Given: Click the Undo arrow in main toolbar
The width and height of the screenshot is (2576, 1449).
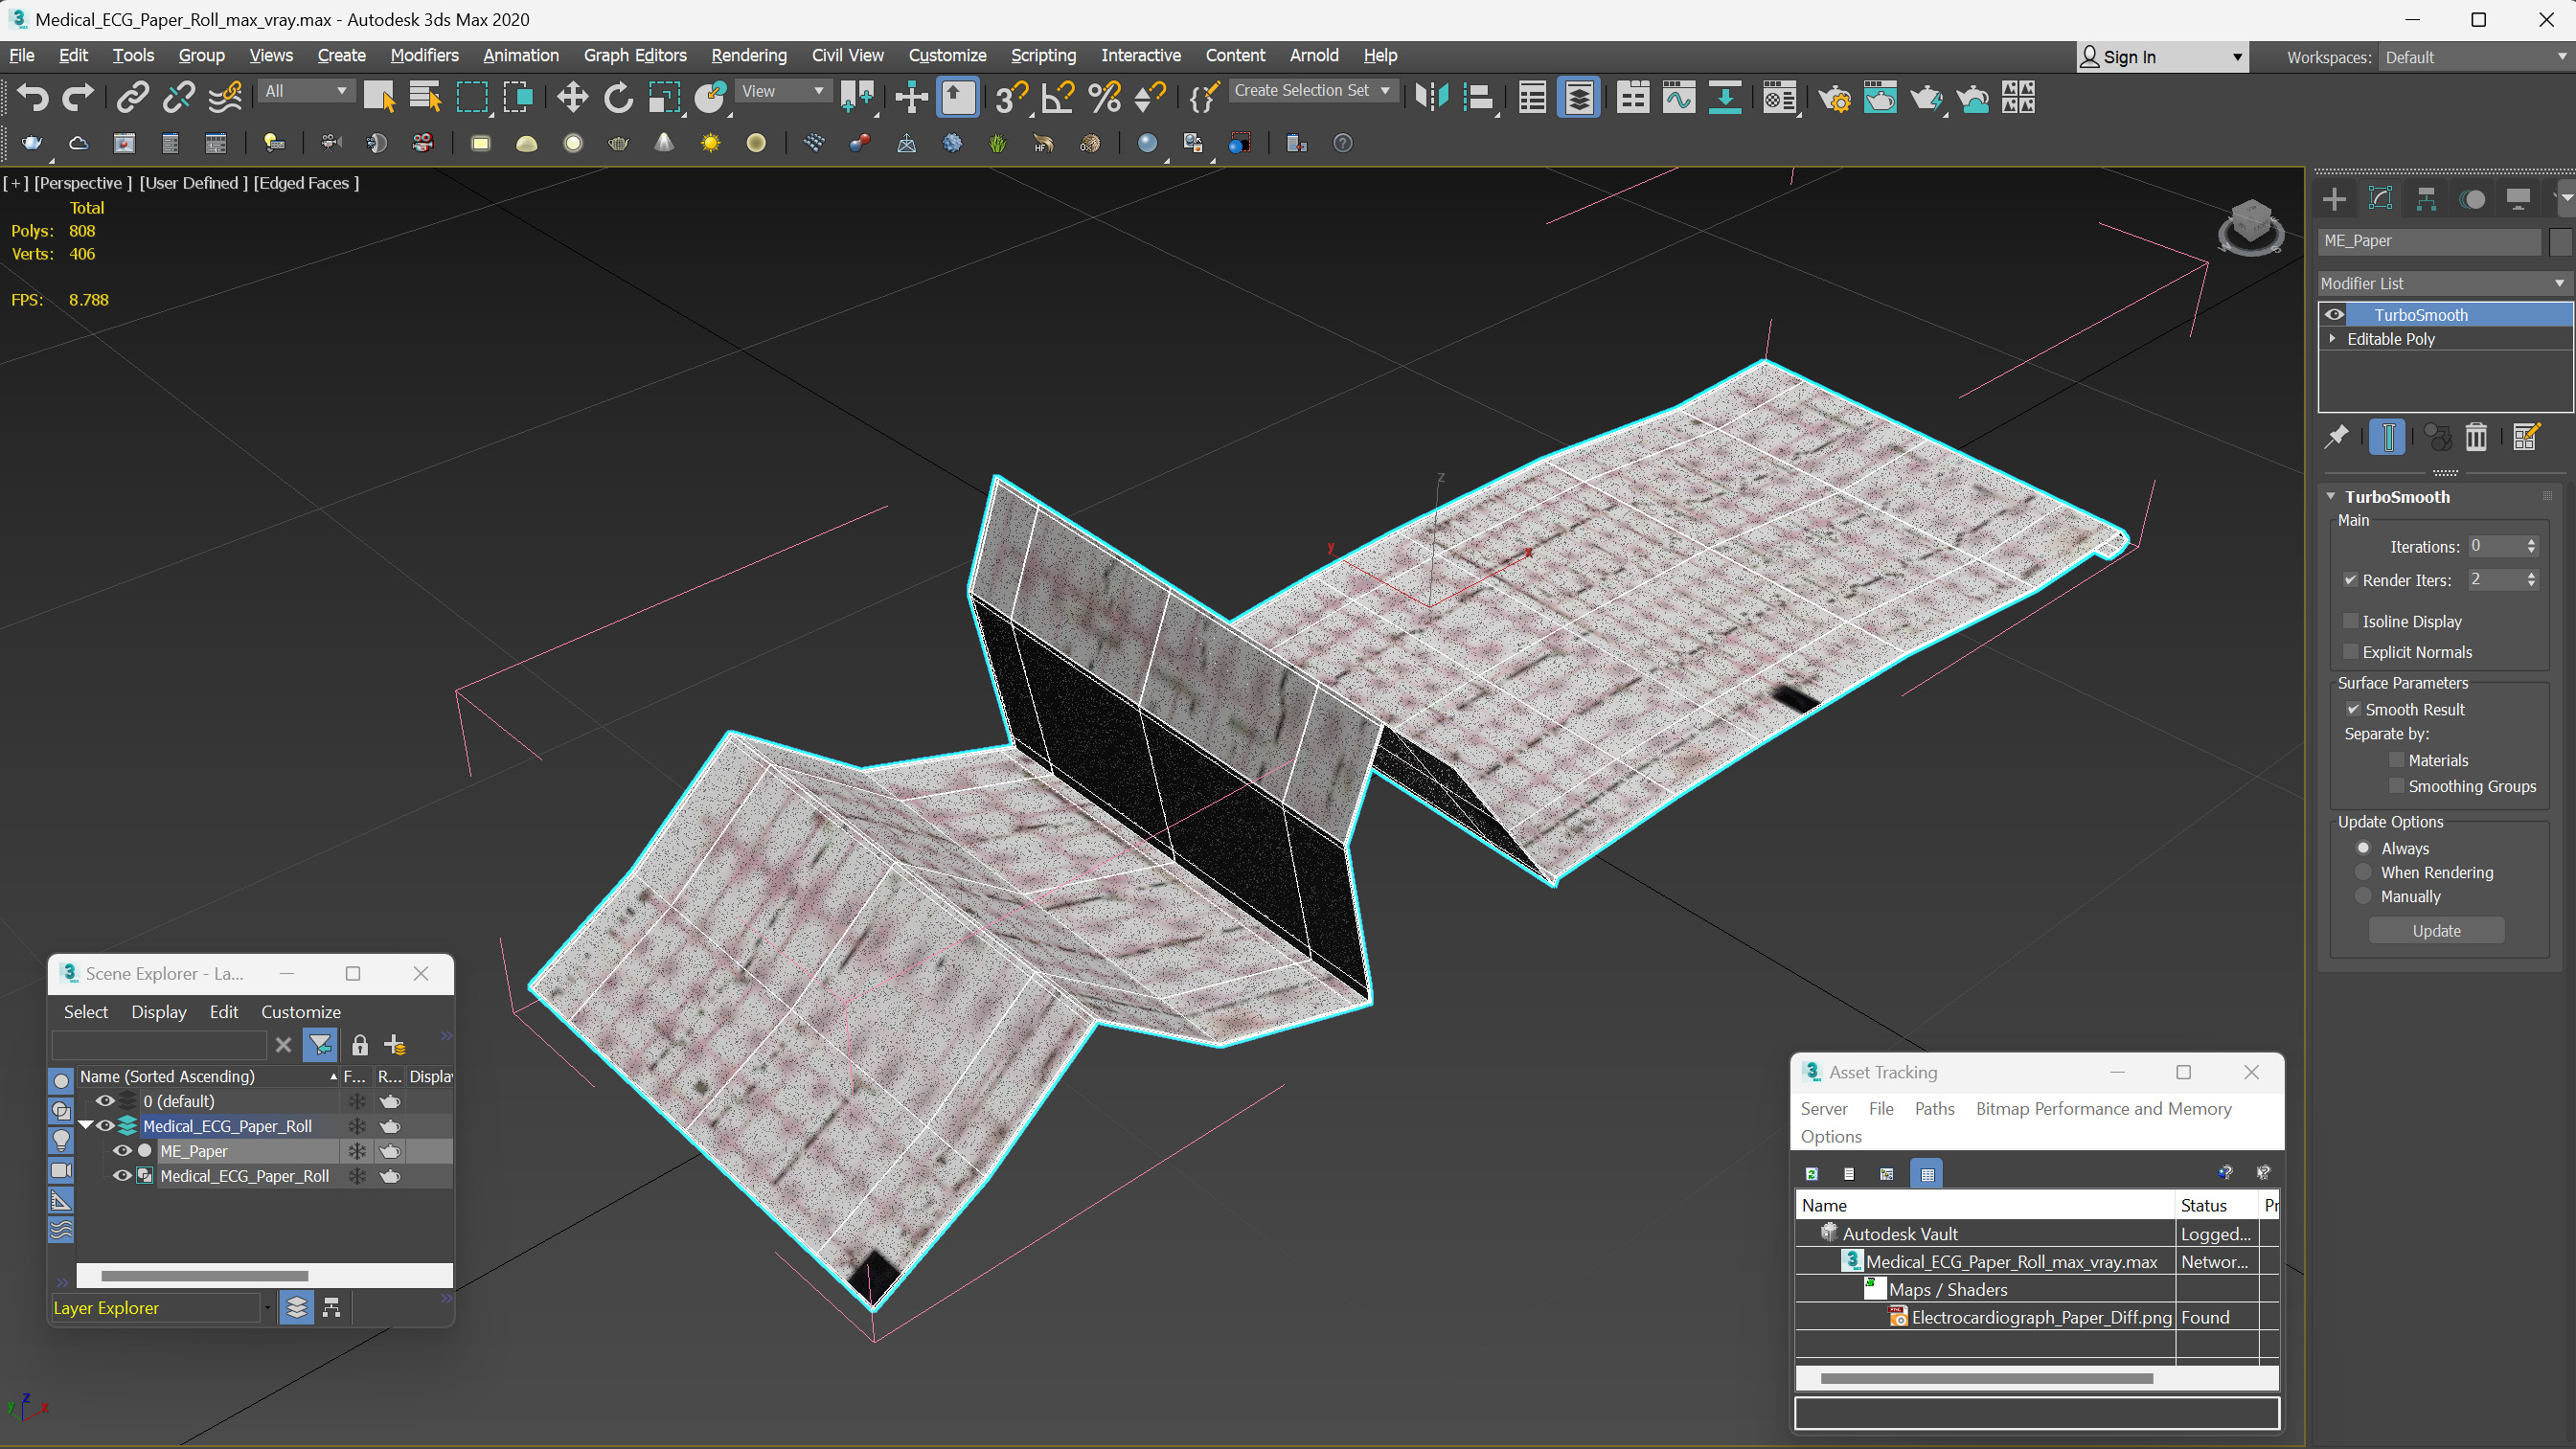Looking at the screenshot, I should [33, 97].
